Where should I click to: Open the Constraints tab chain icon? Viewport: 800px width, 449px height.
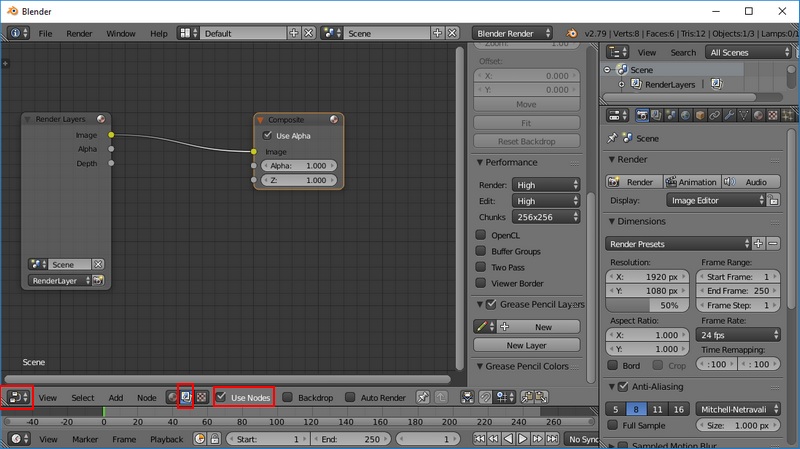[715, 116]
